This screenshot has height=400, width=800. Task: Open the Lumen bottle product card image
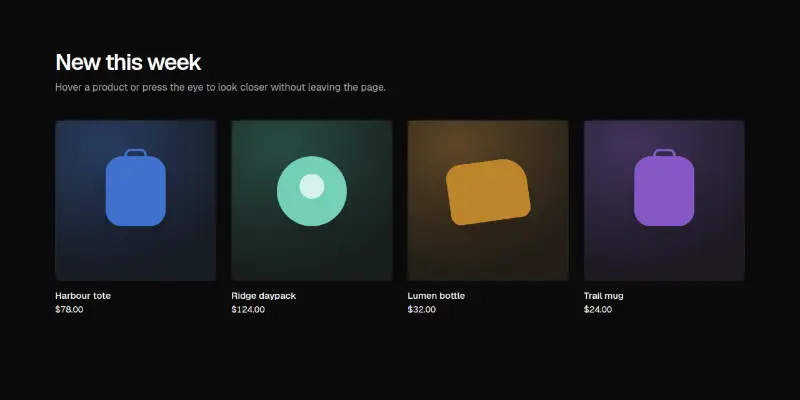488,201
